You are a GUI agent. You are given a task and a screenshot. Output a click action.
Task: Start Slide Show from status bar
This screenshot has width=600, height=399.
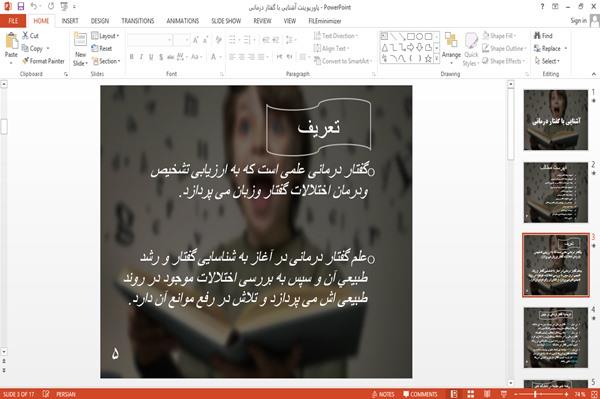[x=504, y=394]
